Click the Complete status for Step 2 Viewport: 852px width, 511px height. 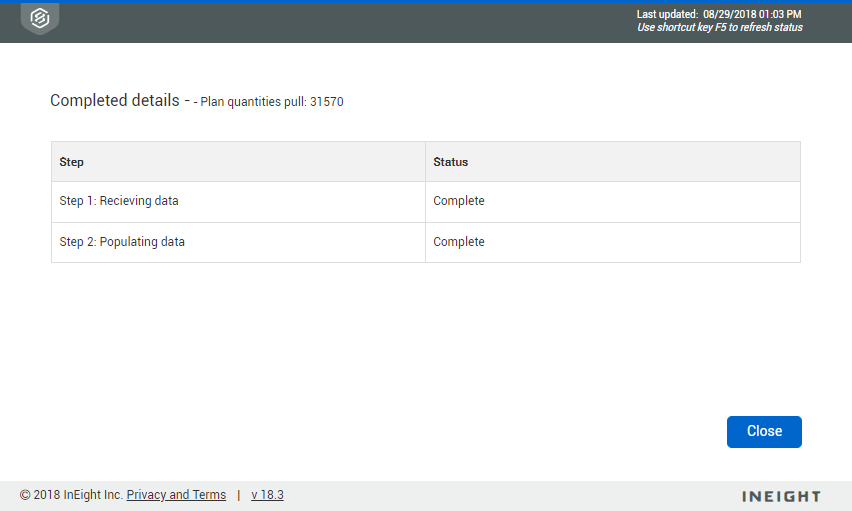[x=459, y=242]
